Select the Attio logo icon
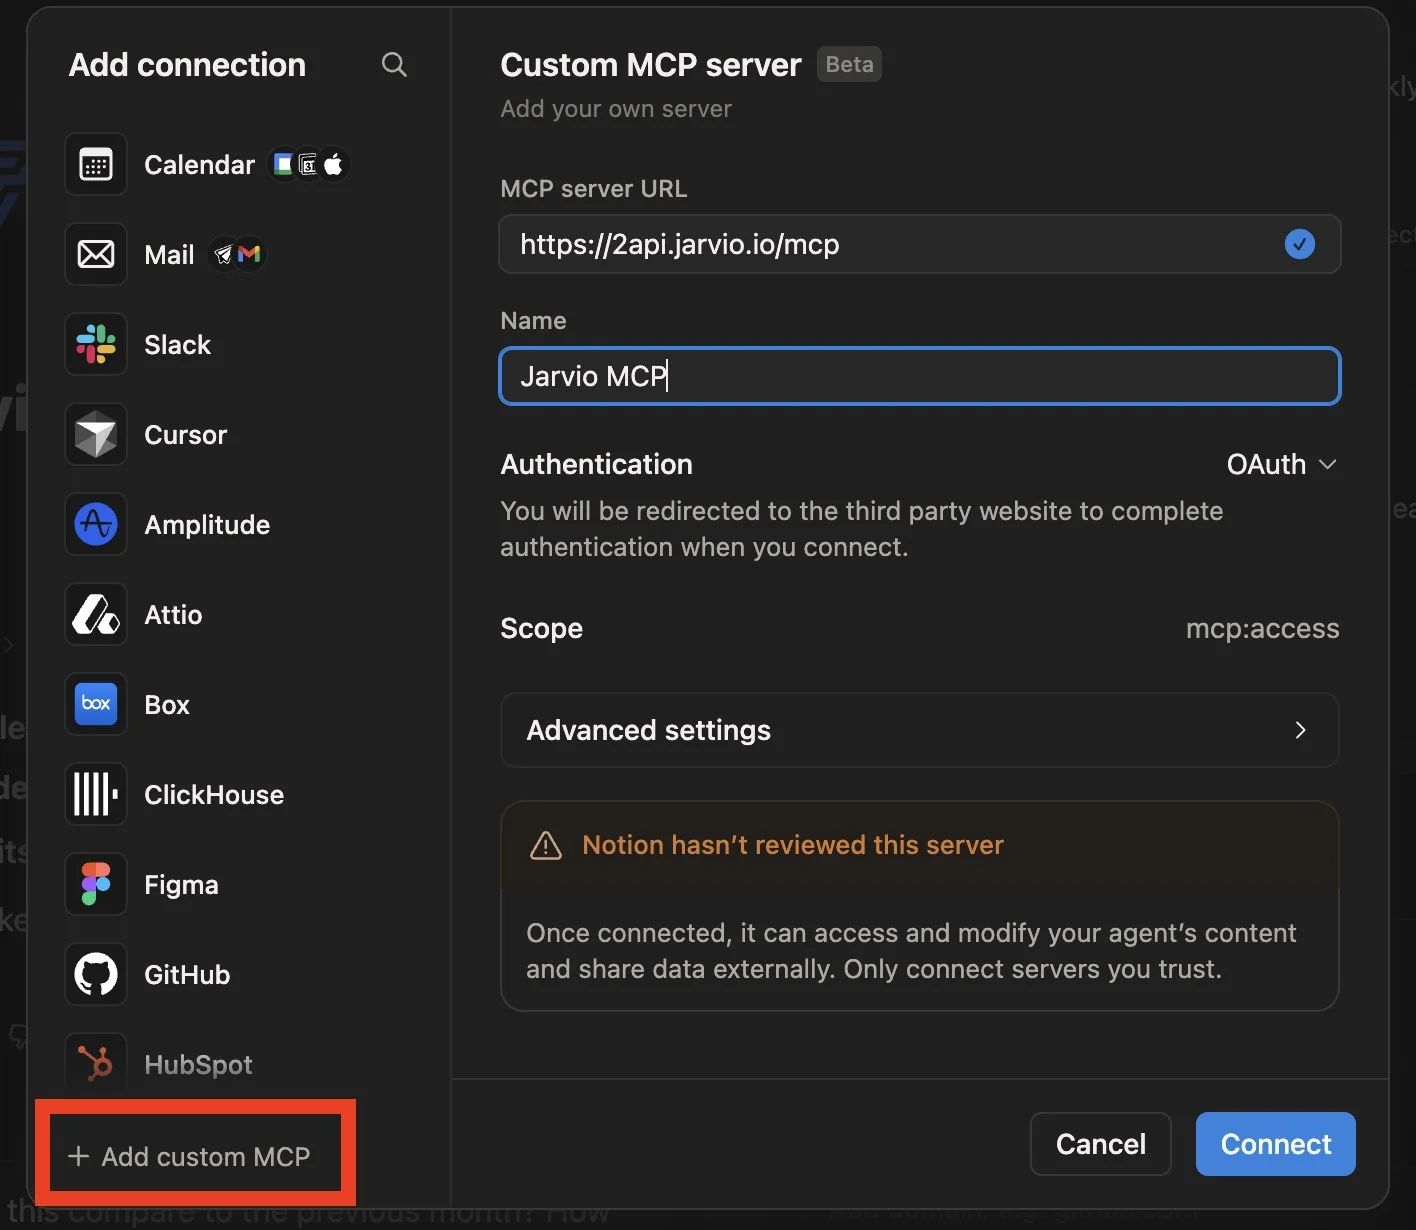 [x=96, y=614]
